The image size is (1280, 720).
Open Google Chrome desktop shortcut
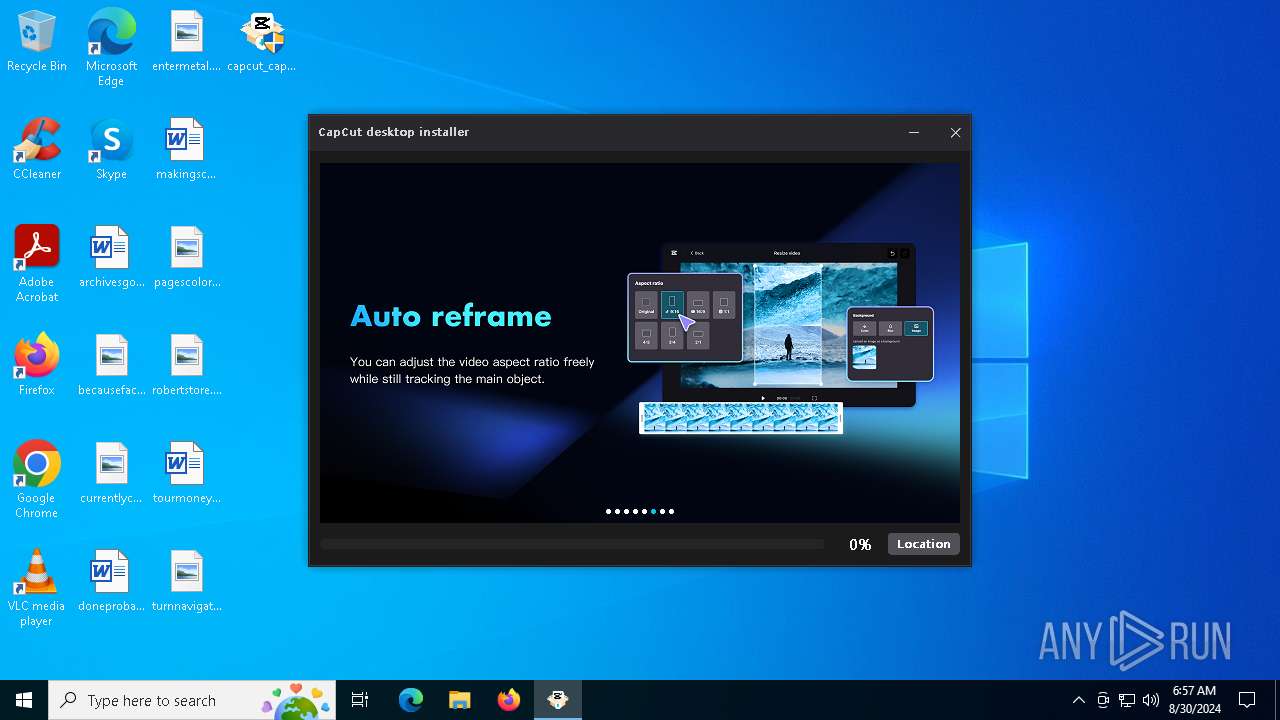click(37, 479)
